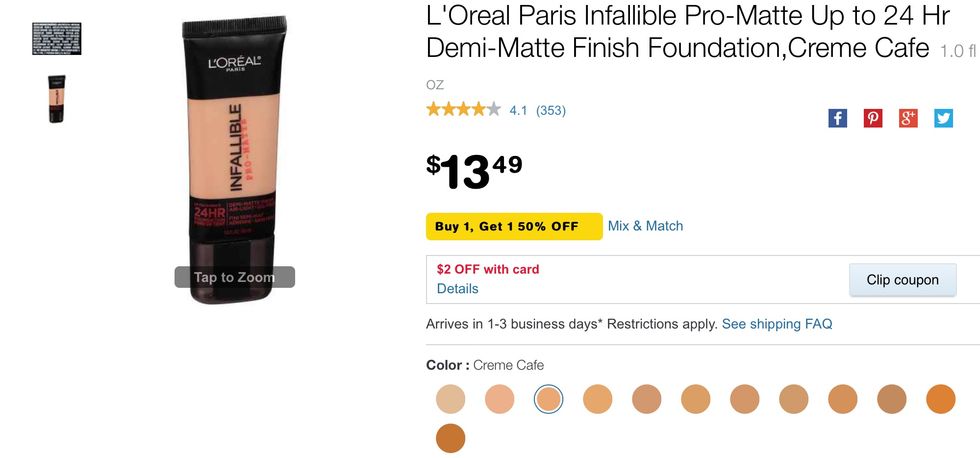Screen dimensions: 980x458
Task: Click the star rating icons
Action: (x=463, y=110)
